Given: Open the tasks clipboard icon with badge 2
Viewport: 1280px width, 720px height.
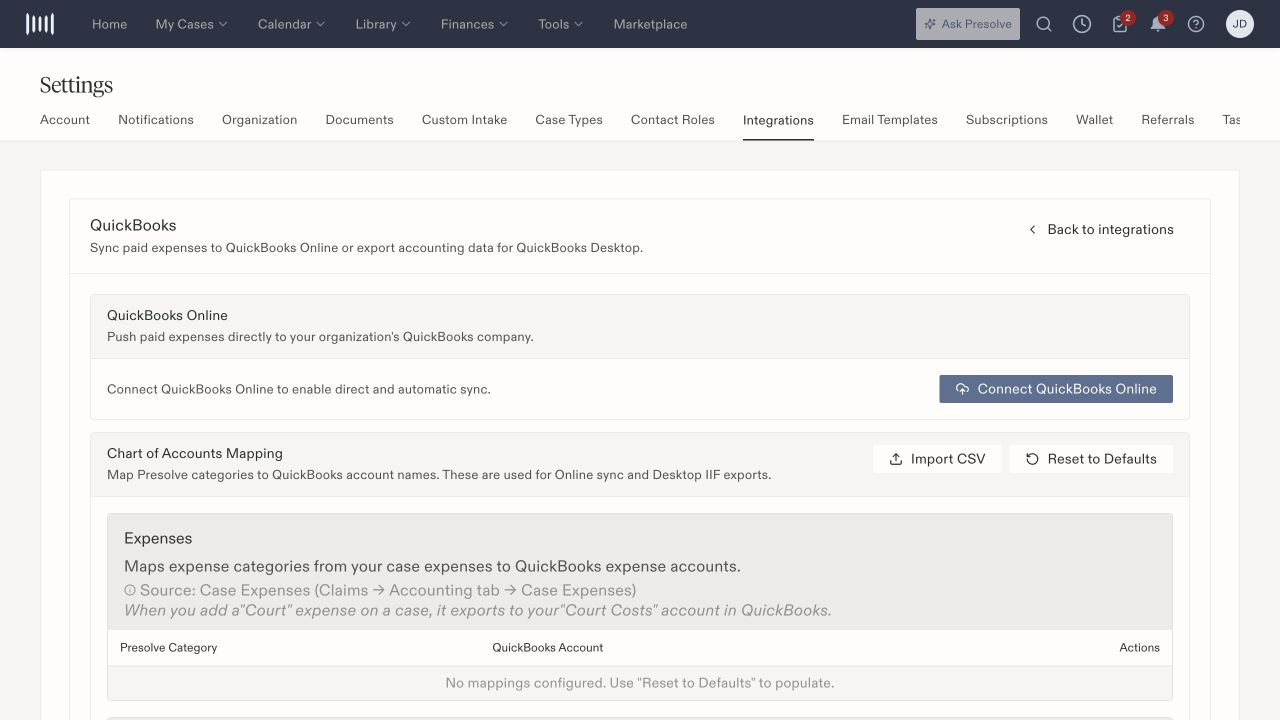Looking at the screenshot, I should coord(1120,24).
